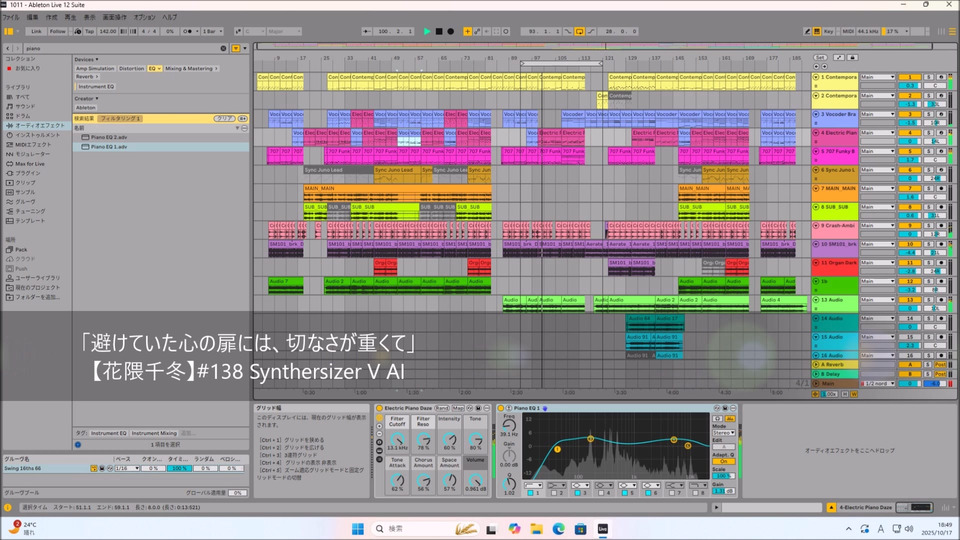960x540 pixels.
Task: Click the Microsoft Edge icon in the taskbar
Action: click(559, 528)
